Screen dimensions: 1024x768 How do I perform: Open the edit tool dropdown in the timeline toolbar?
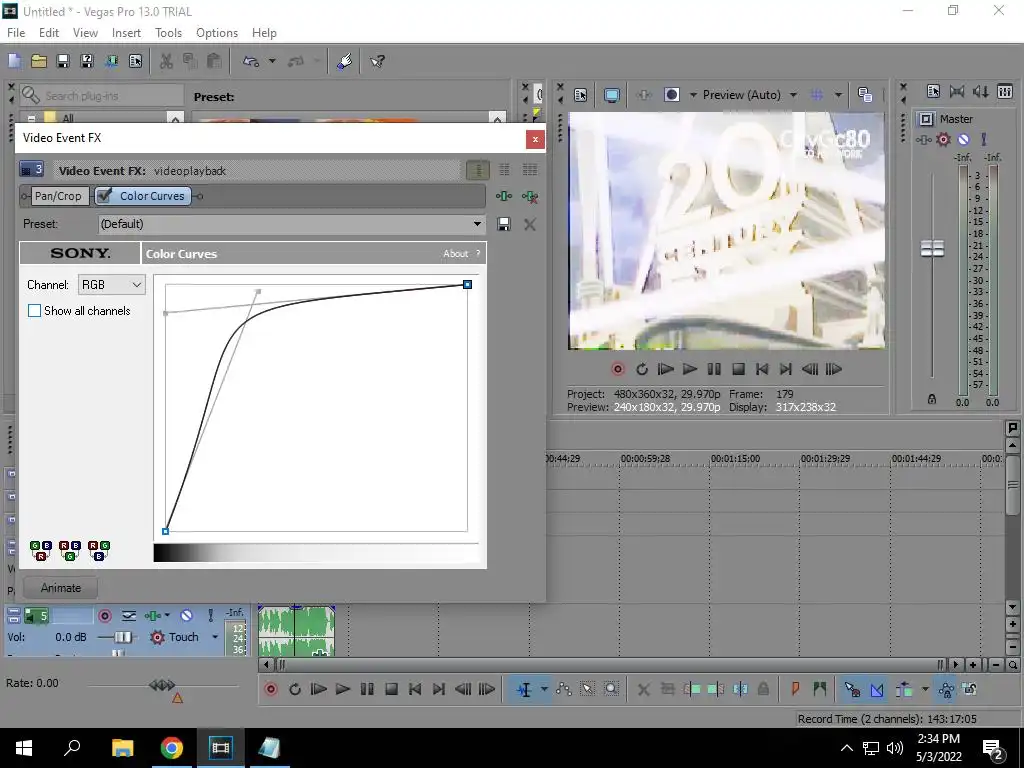pos(544,689)
